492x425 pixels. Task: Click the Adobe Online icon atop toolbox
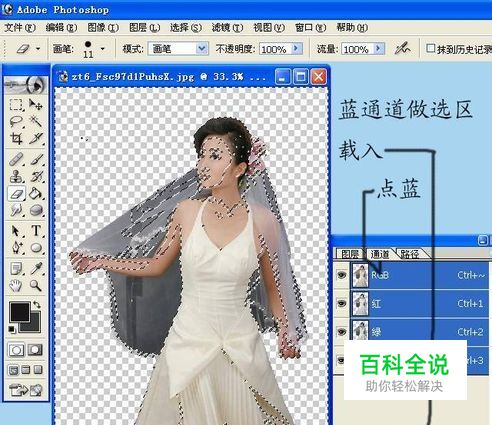26,85
